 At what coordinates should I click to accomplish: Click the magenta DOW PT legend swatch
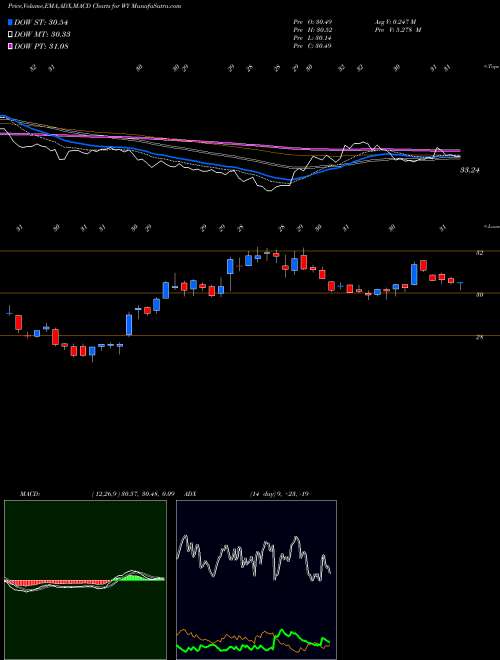[10, 46]
